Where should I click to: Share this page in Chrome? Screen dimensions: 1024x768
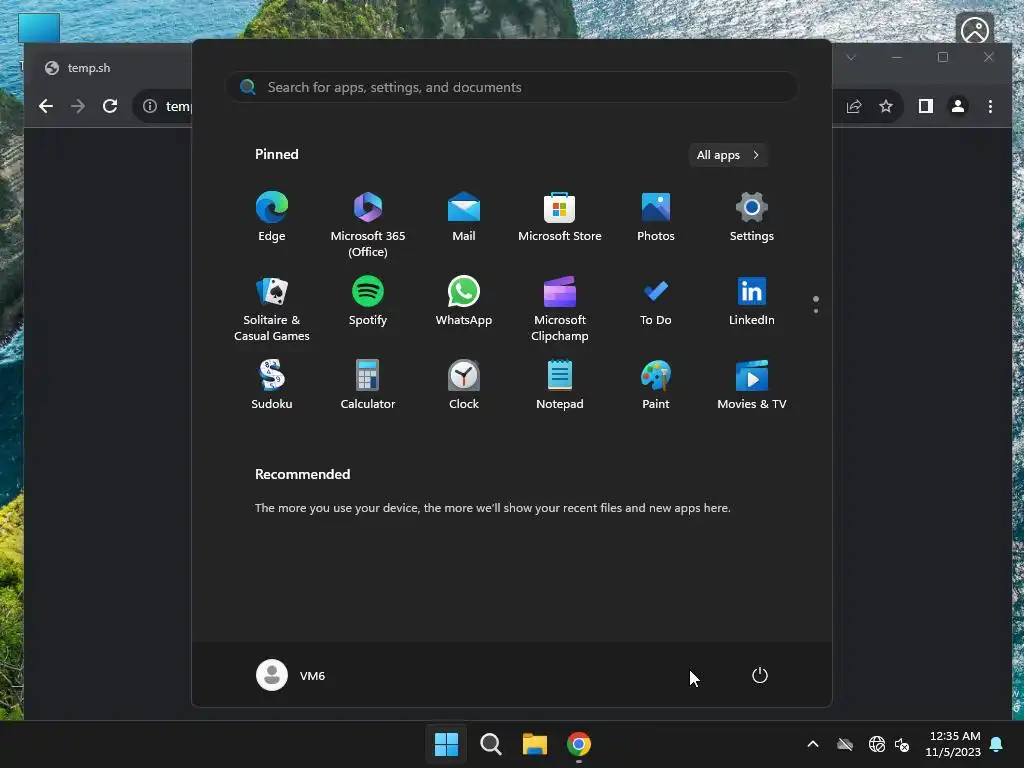tap(854, 106)
